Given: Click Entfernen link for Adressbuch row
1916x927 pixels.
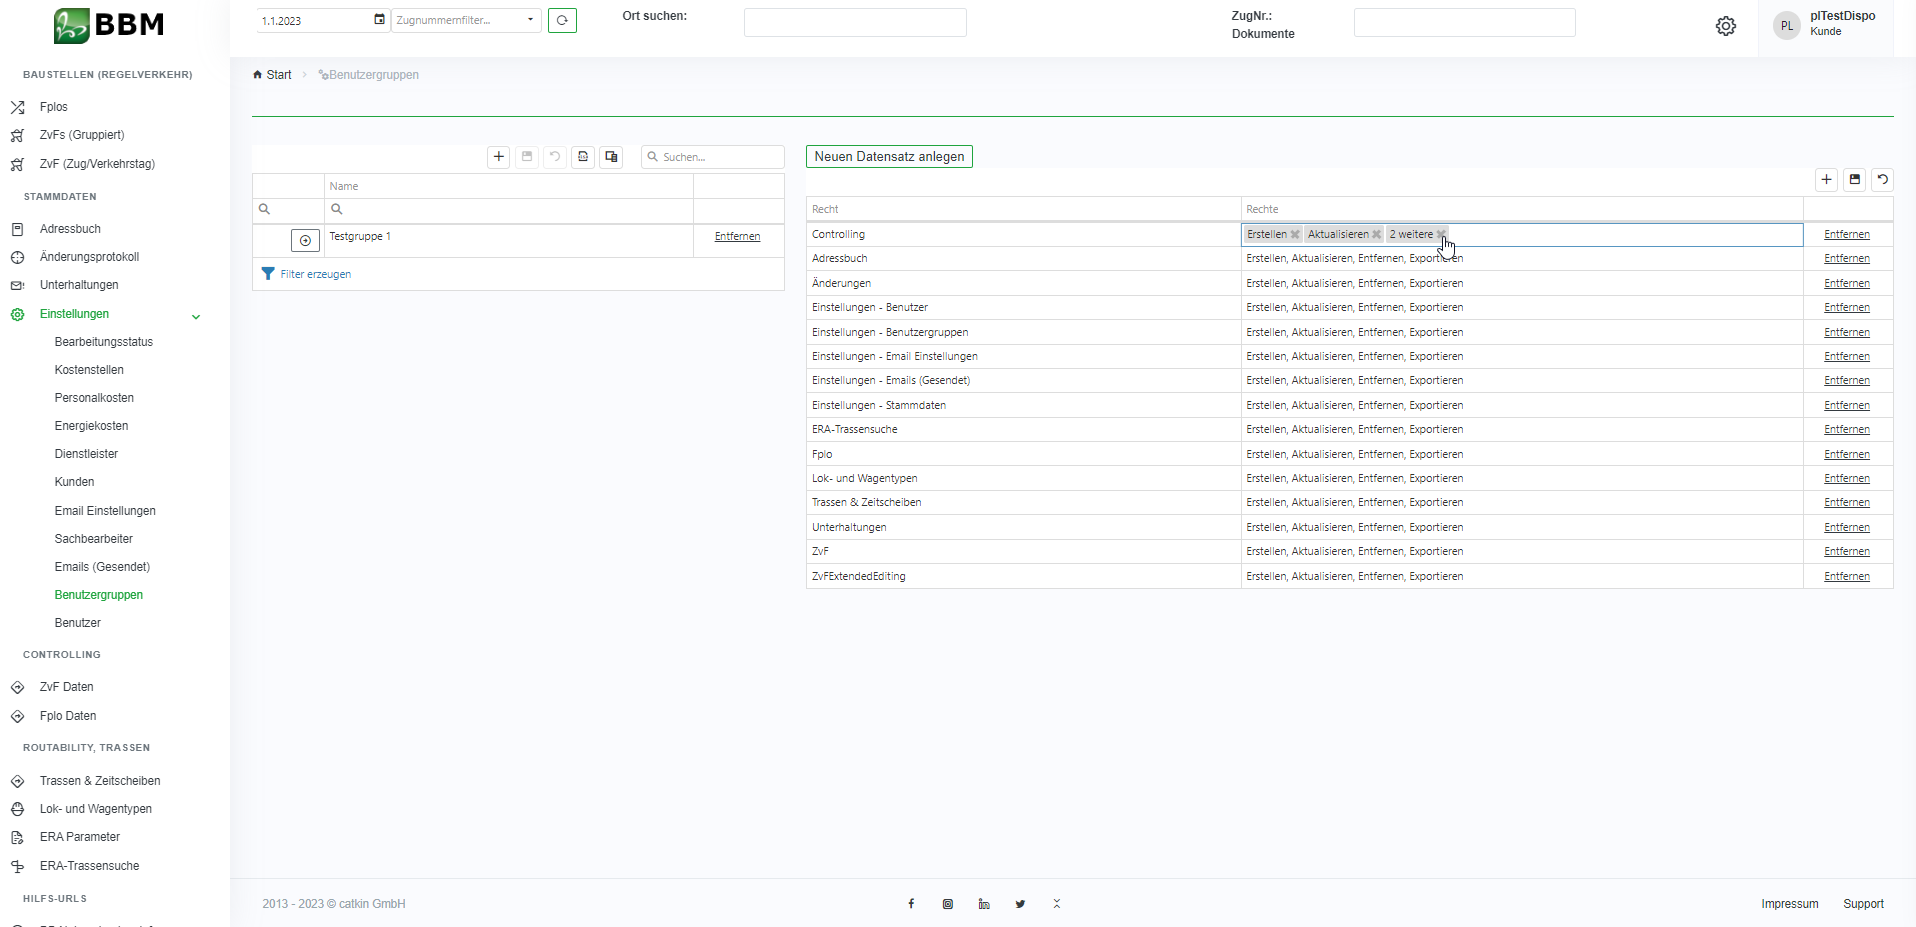Looking at the screenshot, I should (1846, 259).
